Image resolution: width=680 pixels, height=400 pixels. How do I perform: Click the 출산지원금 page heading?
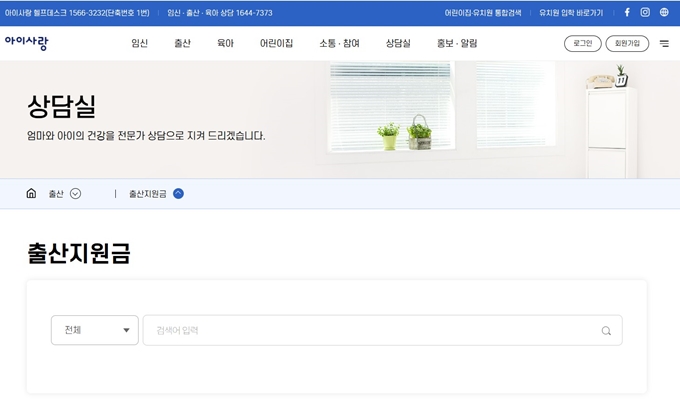tap(78, 253)
